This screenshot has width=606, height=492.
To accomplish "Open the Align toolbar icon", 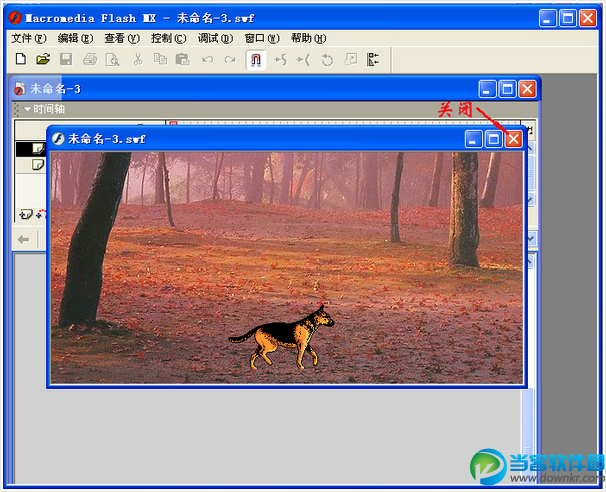I will pos(373,60).
